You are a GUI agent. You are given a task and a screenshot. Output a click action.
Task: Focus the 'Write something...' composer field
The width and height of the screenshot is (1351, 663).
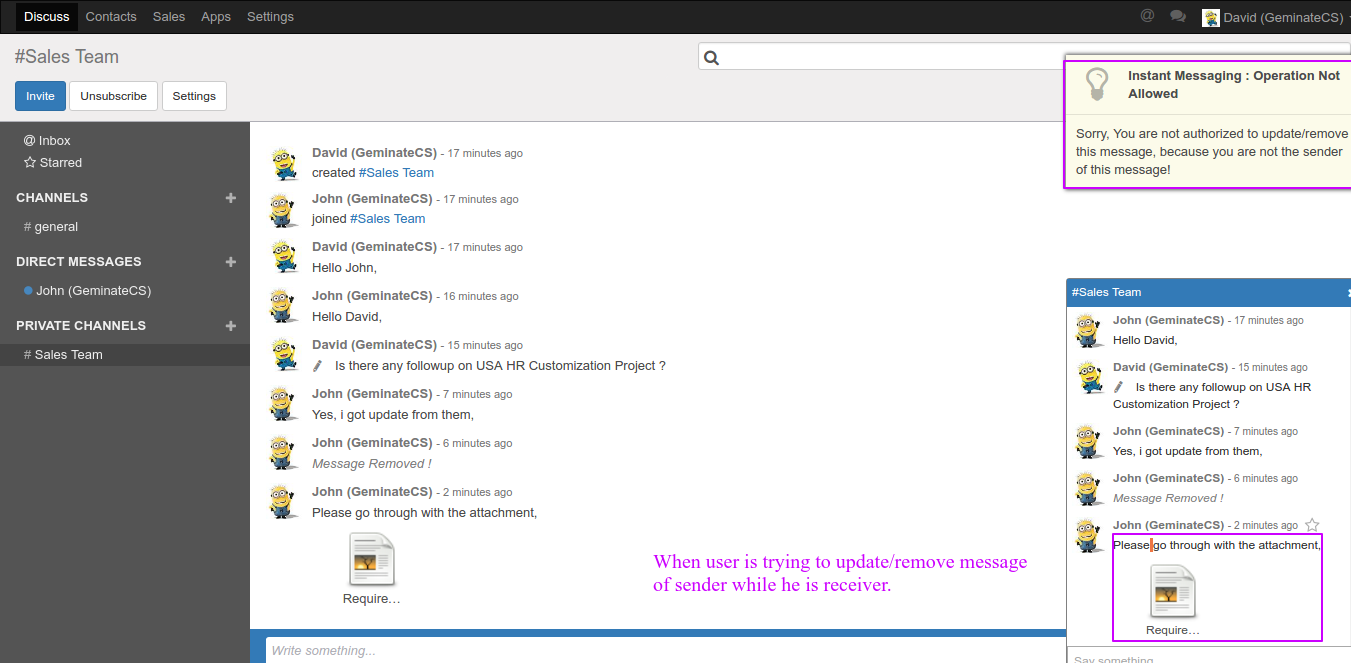665,651
